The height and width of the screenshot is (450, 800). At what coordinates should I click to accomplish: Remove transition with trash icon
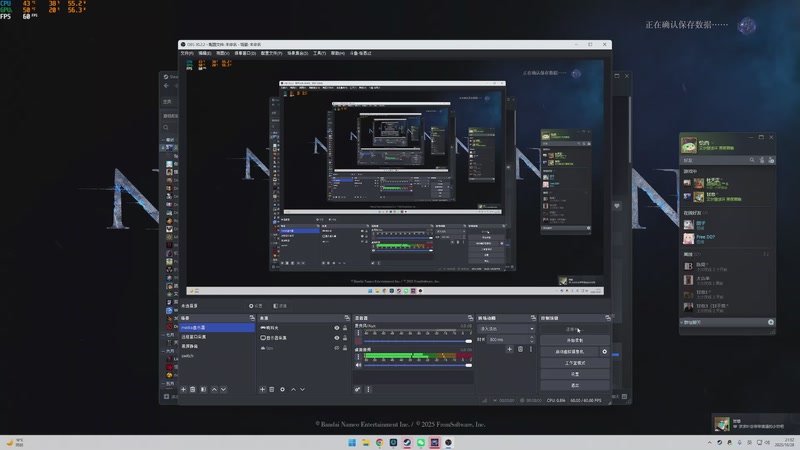pos(520,349)
